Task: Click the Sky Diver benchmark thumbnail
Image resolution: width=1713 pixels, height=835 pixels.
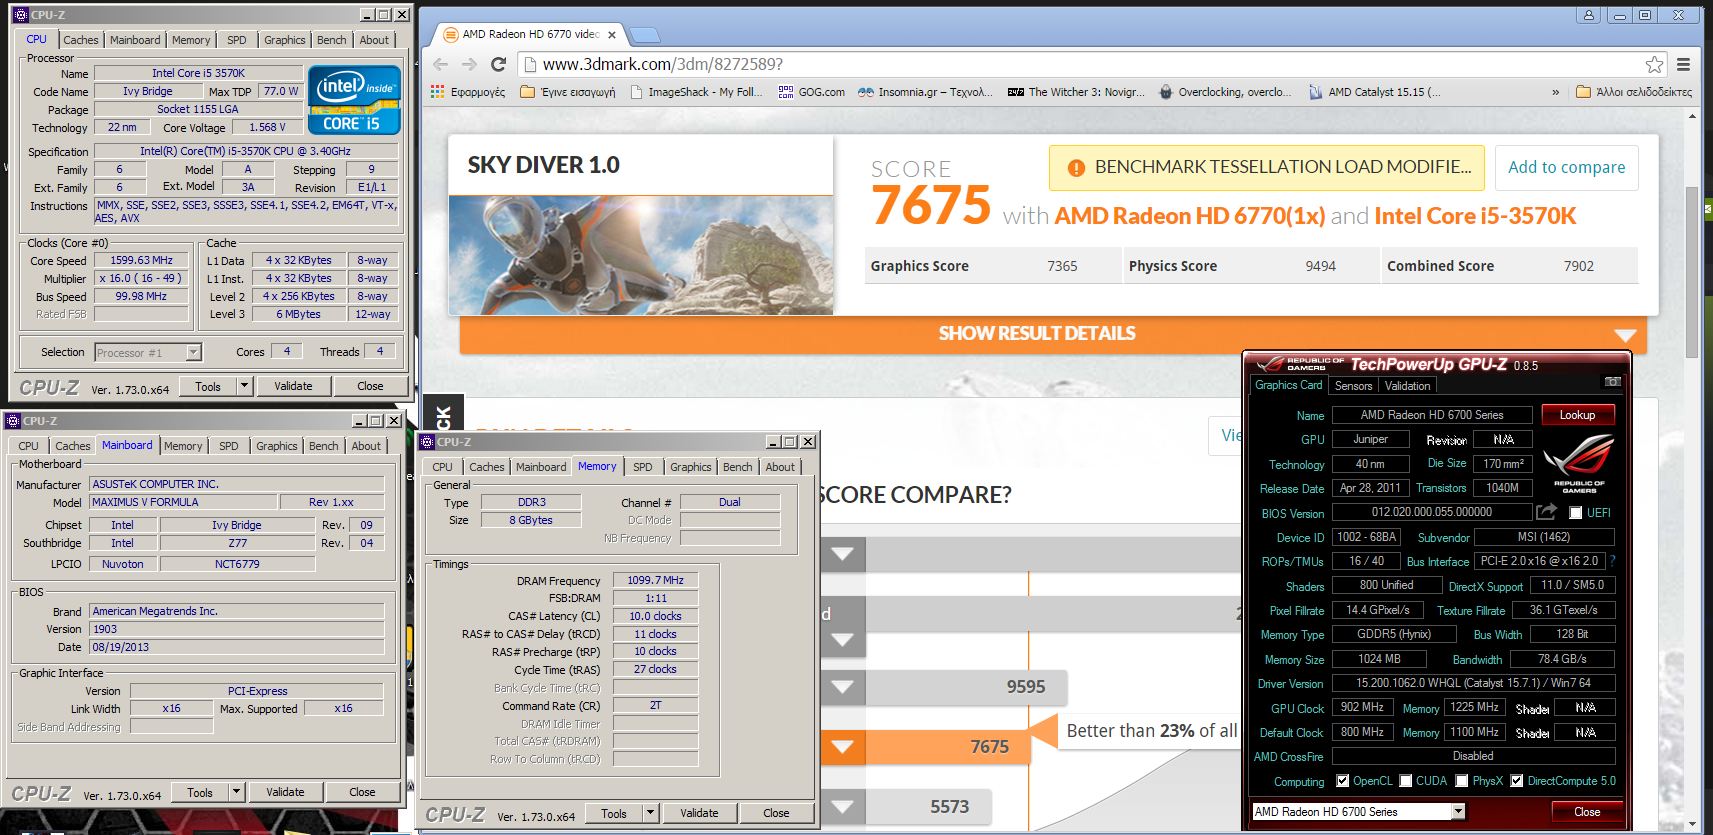Action: (x=641, y=255)
